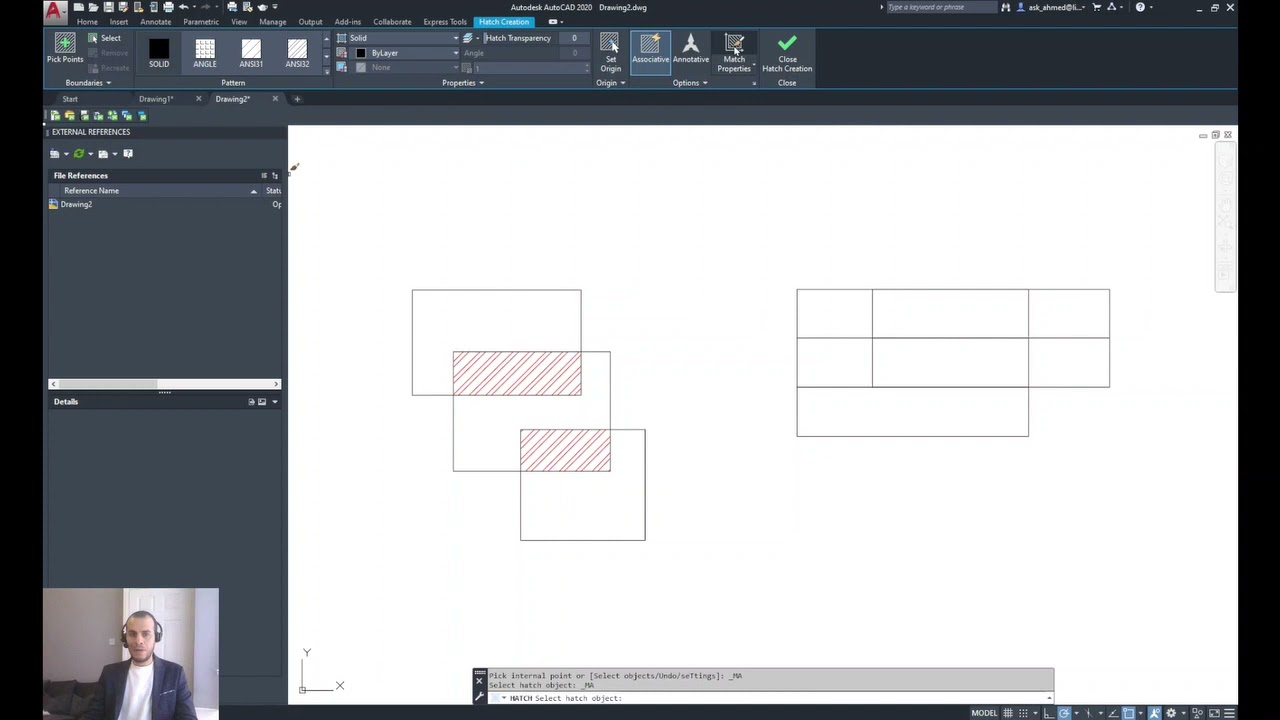Click the Save icon in Quick Access
Screen dimensions: 1280x720
click(x=107, y=7)
